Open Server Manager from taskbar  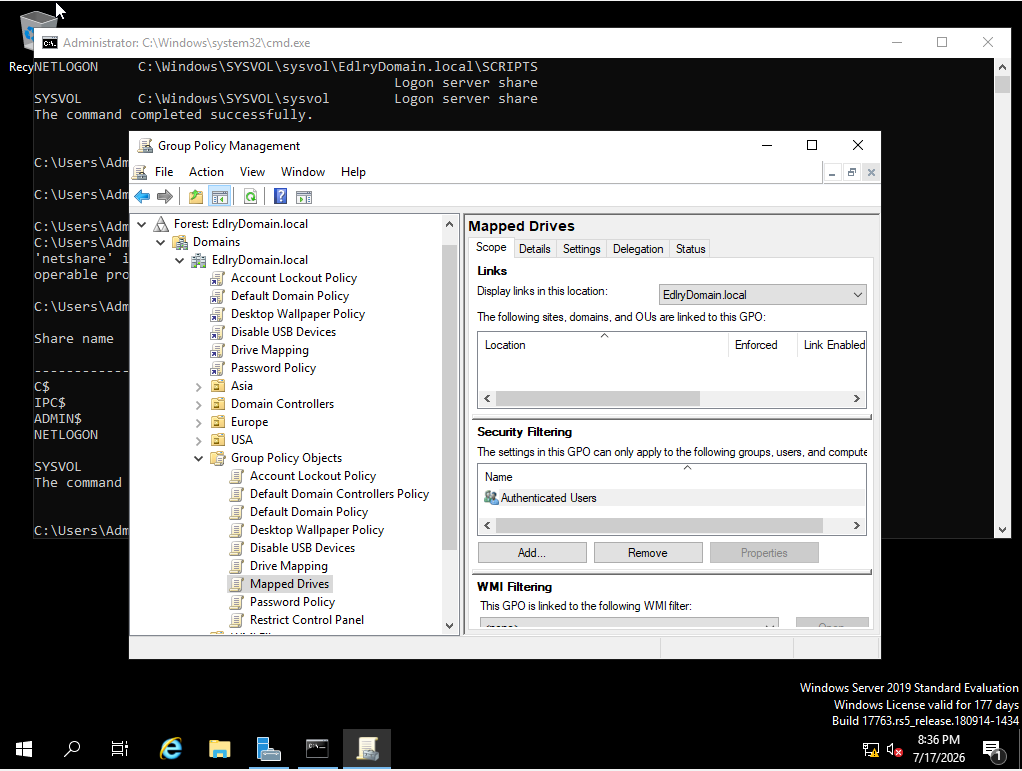click(269, 749)
